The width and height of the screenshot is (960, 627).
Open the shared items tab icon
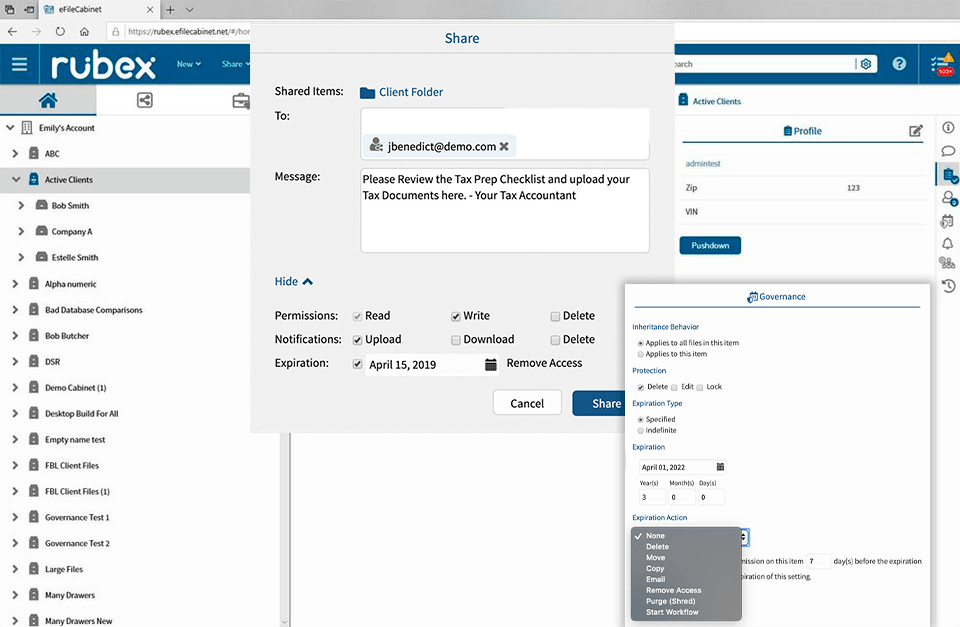(145, 100)
